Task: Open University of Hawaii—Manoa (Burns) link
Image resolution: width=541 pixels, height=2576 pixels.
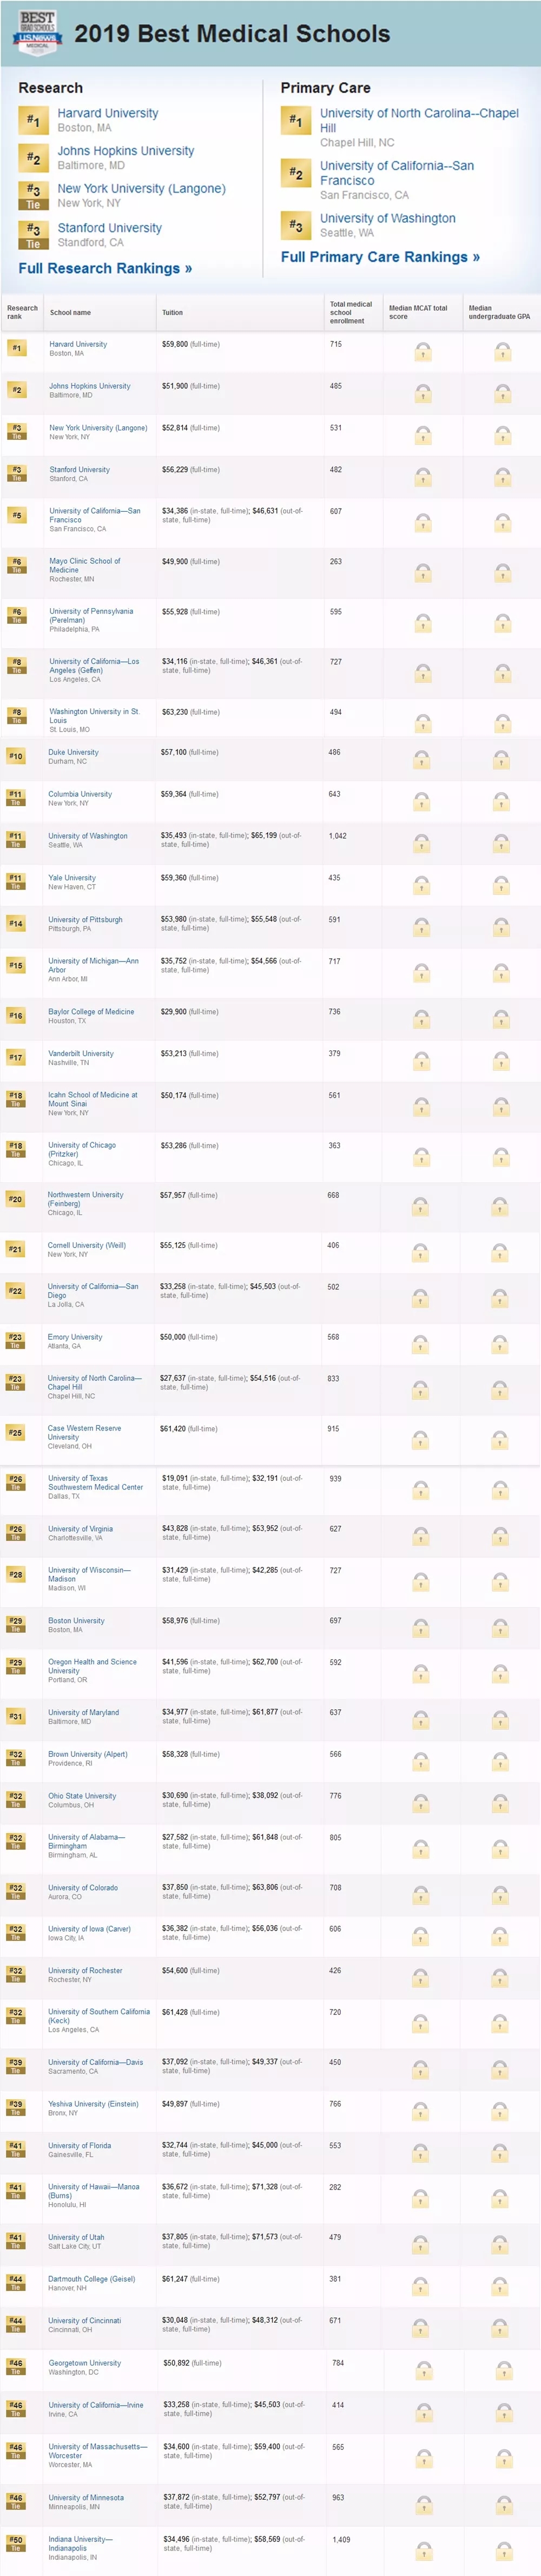Action: pos(94,2191)
